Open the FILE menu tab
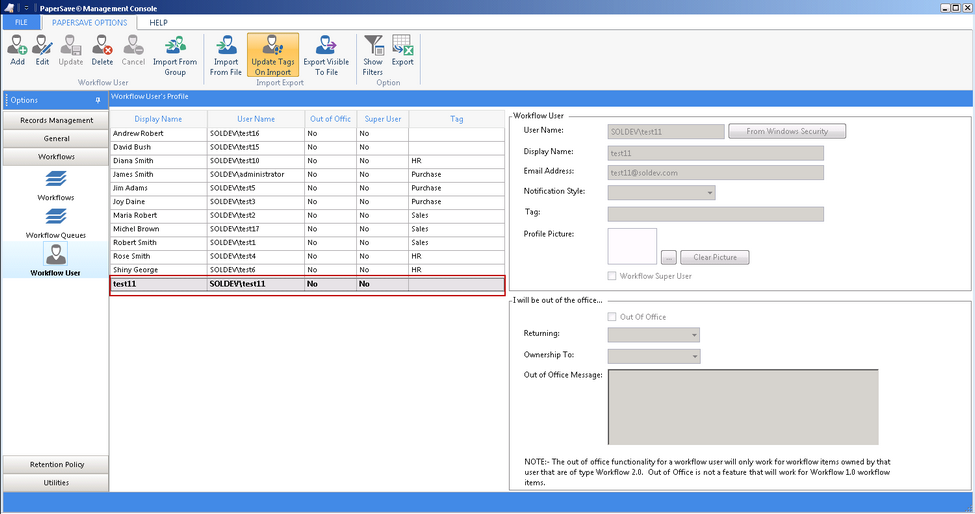Image resolution: width=975 pixels, height=514 pixels. (x=21, y=22)
